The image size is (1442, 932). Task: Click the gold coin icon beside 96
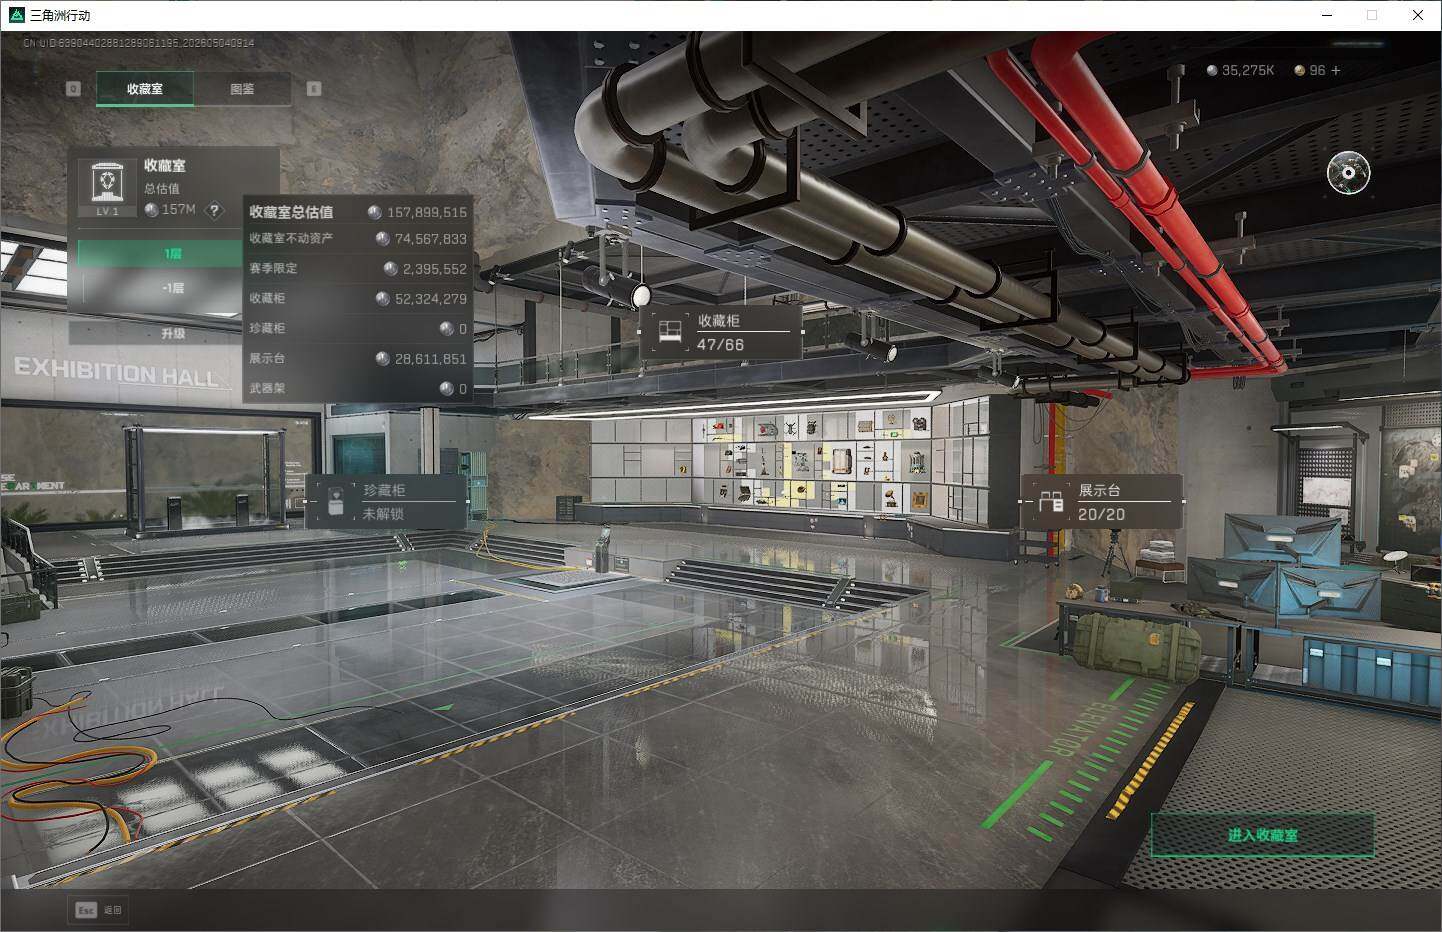tap(1299, 70)
